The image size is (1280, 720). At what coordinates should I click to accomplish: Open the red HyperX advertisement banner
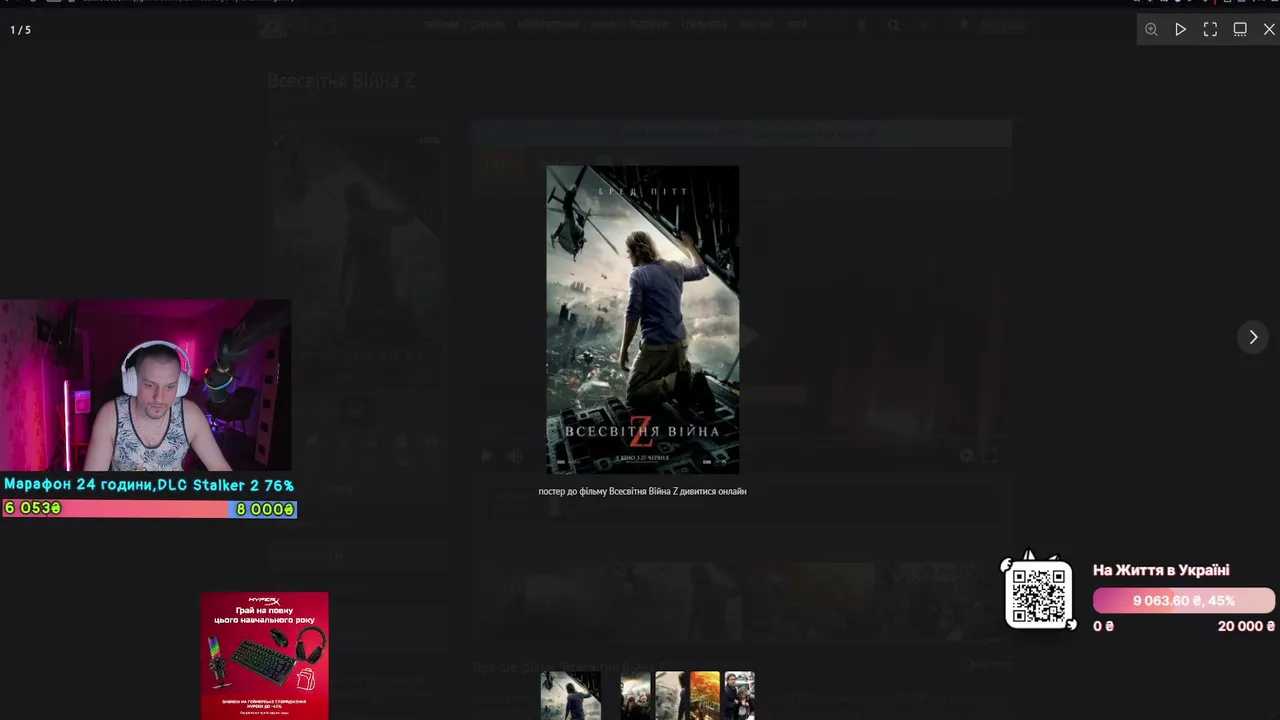pos(264,656)
